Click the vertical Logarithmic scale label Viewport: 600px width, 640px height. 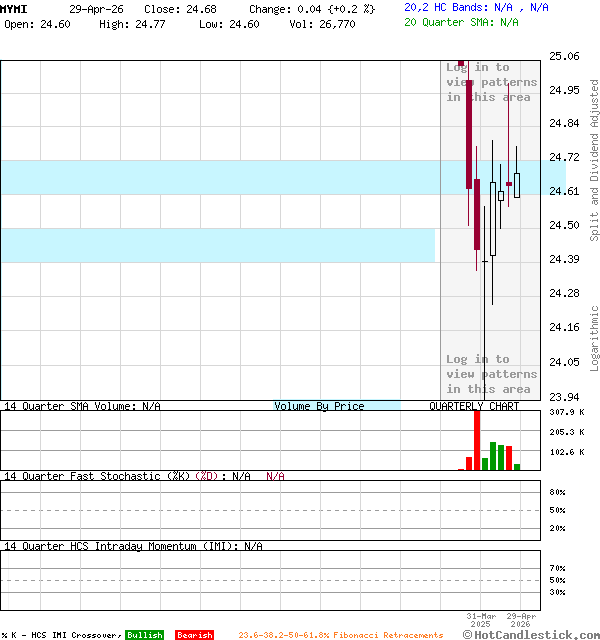tap(594, 338)
